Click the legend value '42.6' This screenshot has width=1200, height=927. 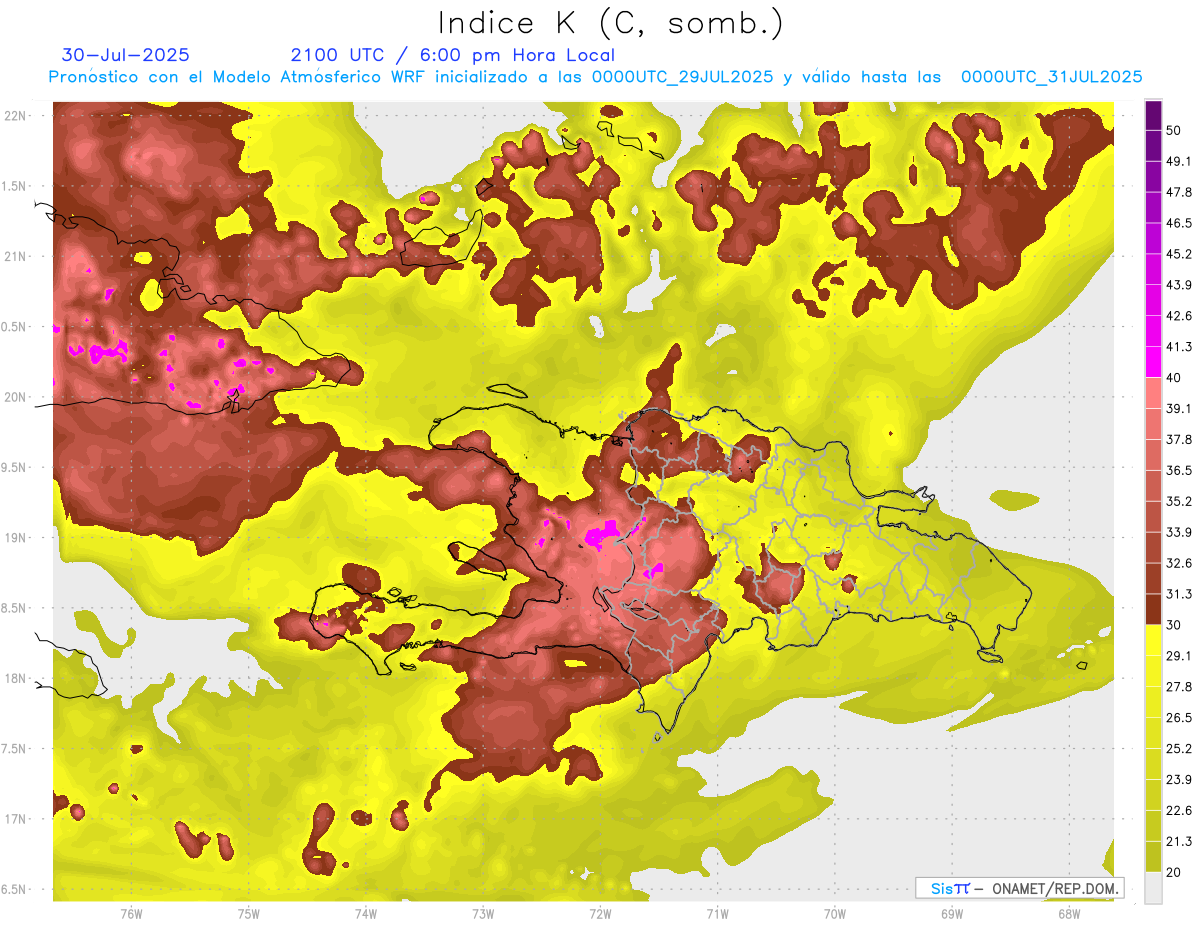[x=1179, y=316]
